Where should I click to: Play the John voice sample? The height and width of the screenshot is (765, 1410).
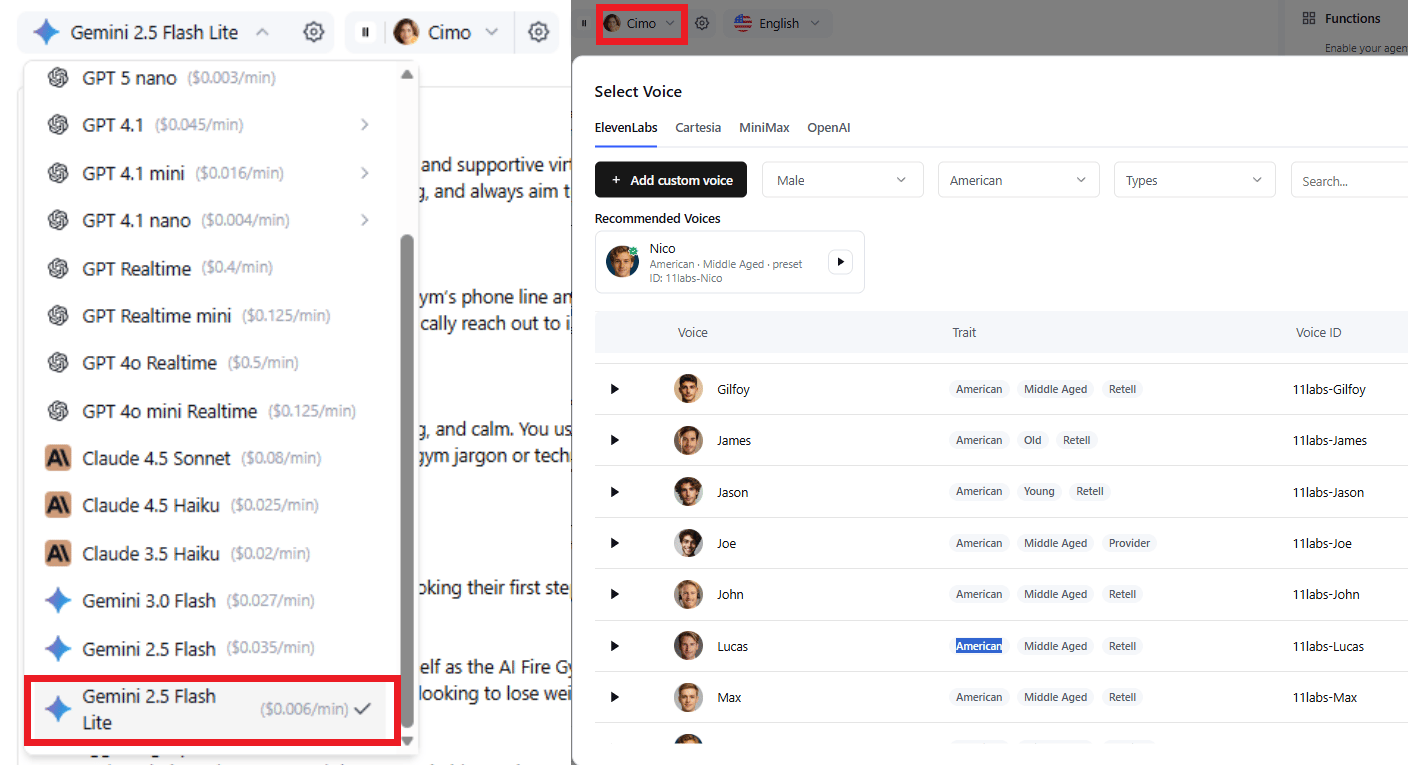615,594
